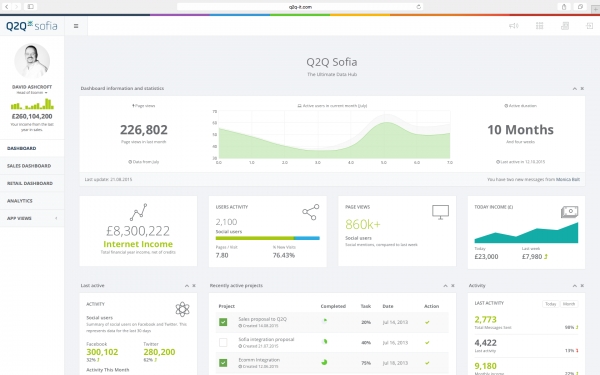Collapse the Last active panel
The height and width of the screenshot is (375, 600).
tap(187, 285)
